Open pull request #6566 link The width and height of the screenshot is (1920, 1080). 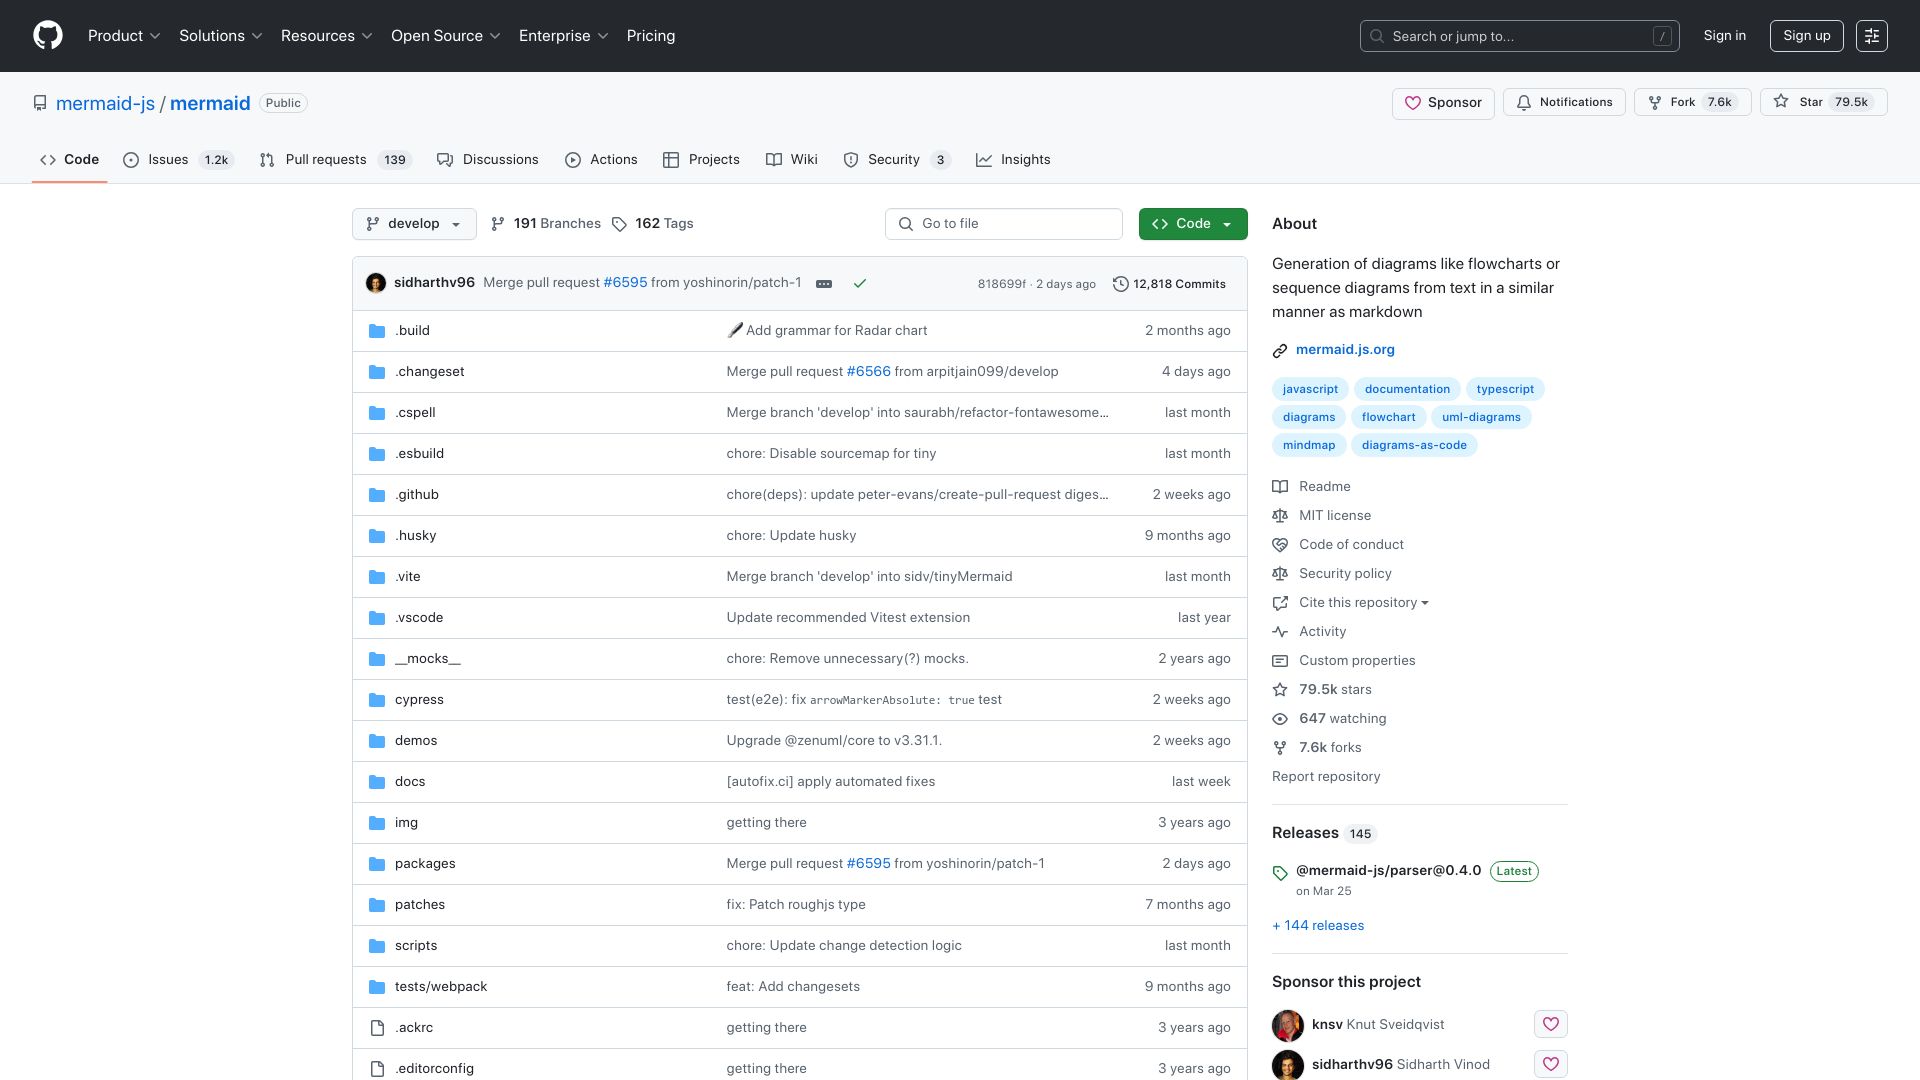pos(868,372)
